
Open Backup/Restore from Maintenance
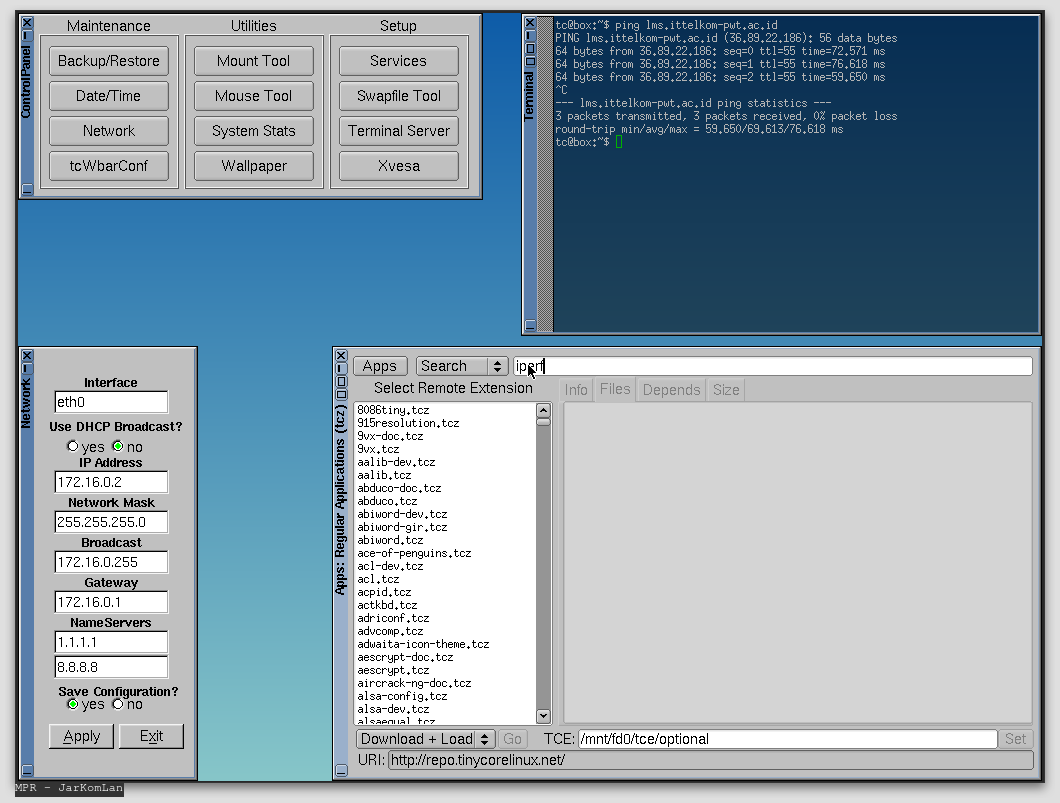[x=108, y=60]
